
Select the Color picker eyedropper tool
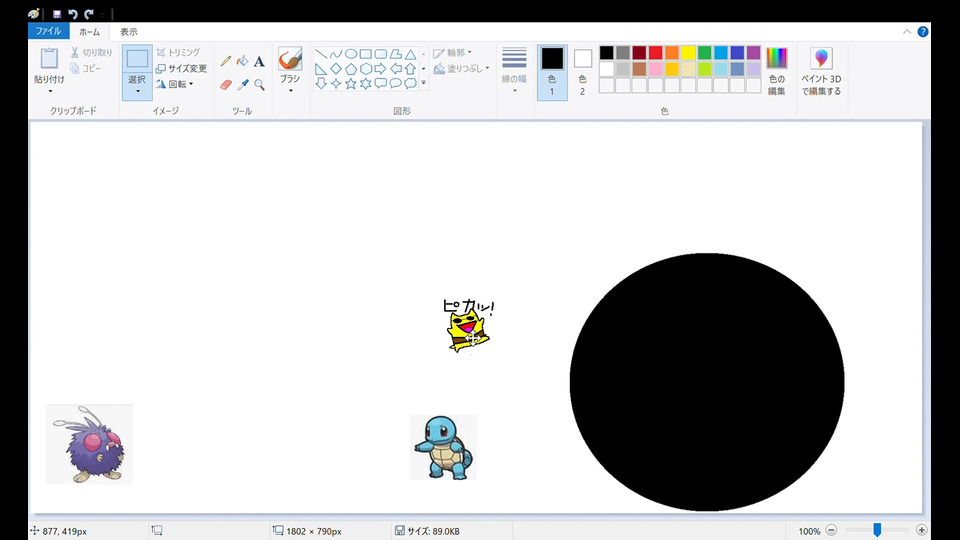click(x=242, y=84)
